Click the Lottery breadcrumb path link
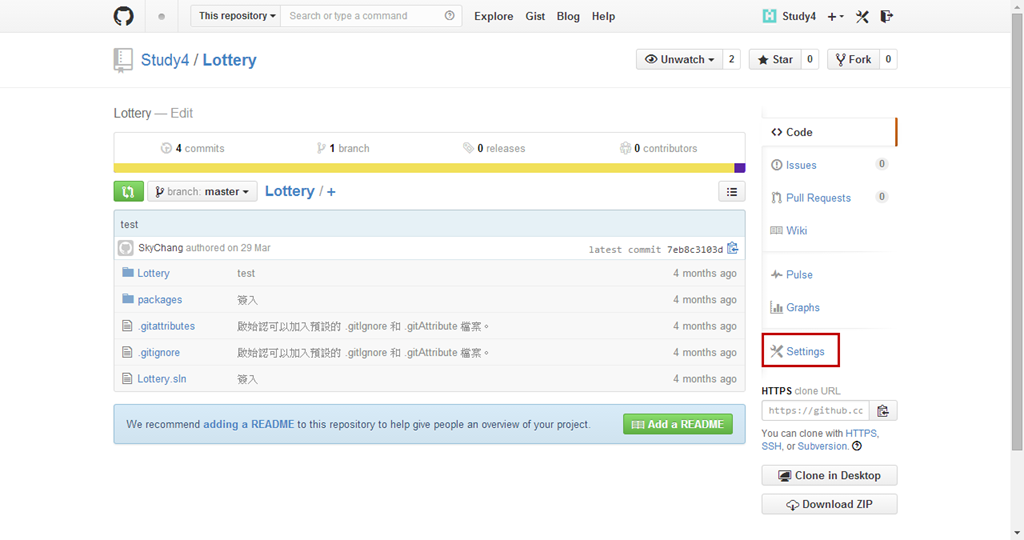This screenshot has height=540, width=1024. [289, 191]
